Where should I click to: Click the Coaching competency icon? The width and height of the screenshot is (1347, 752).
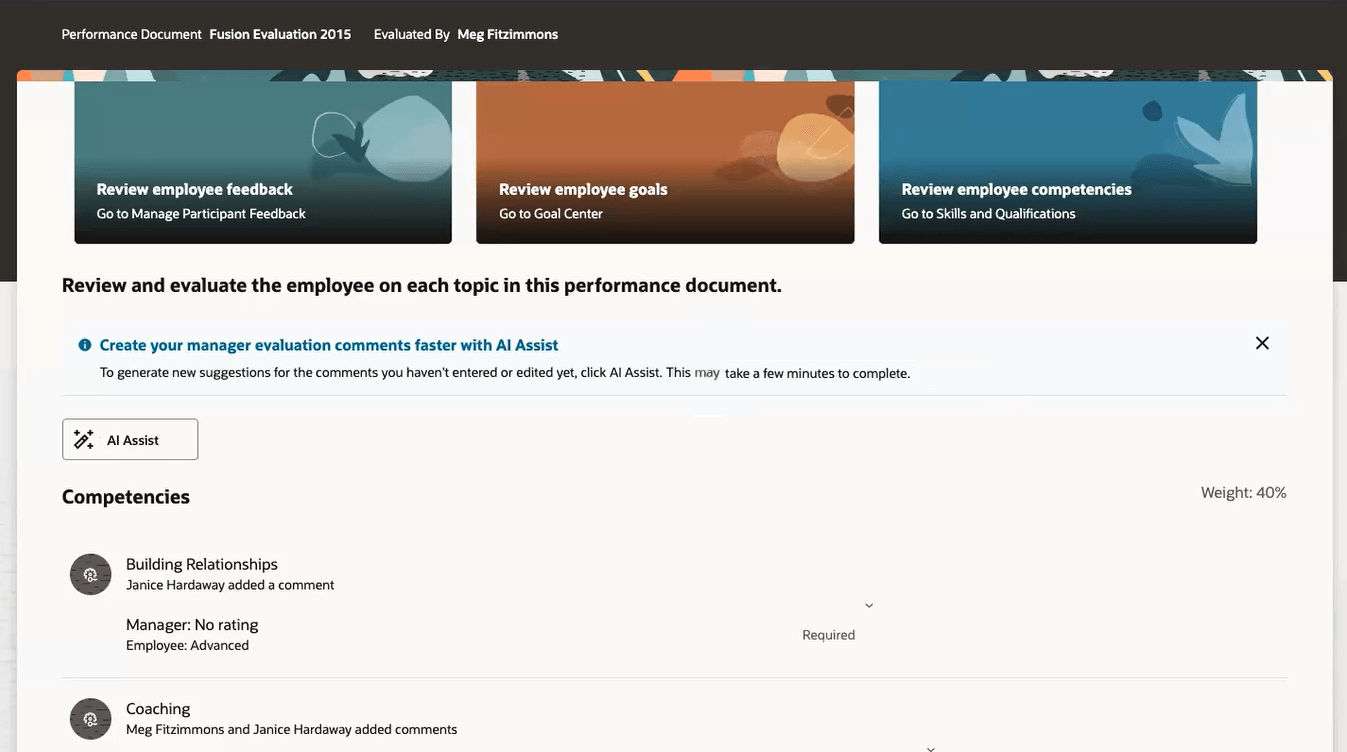point(90,719)
